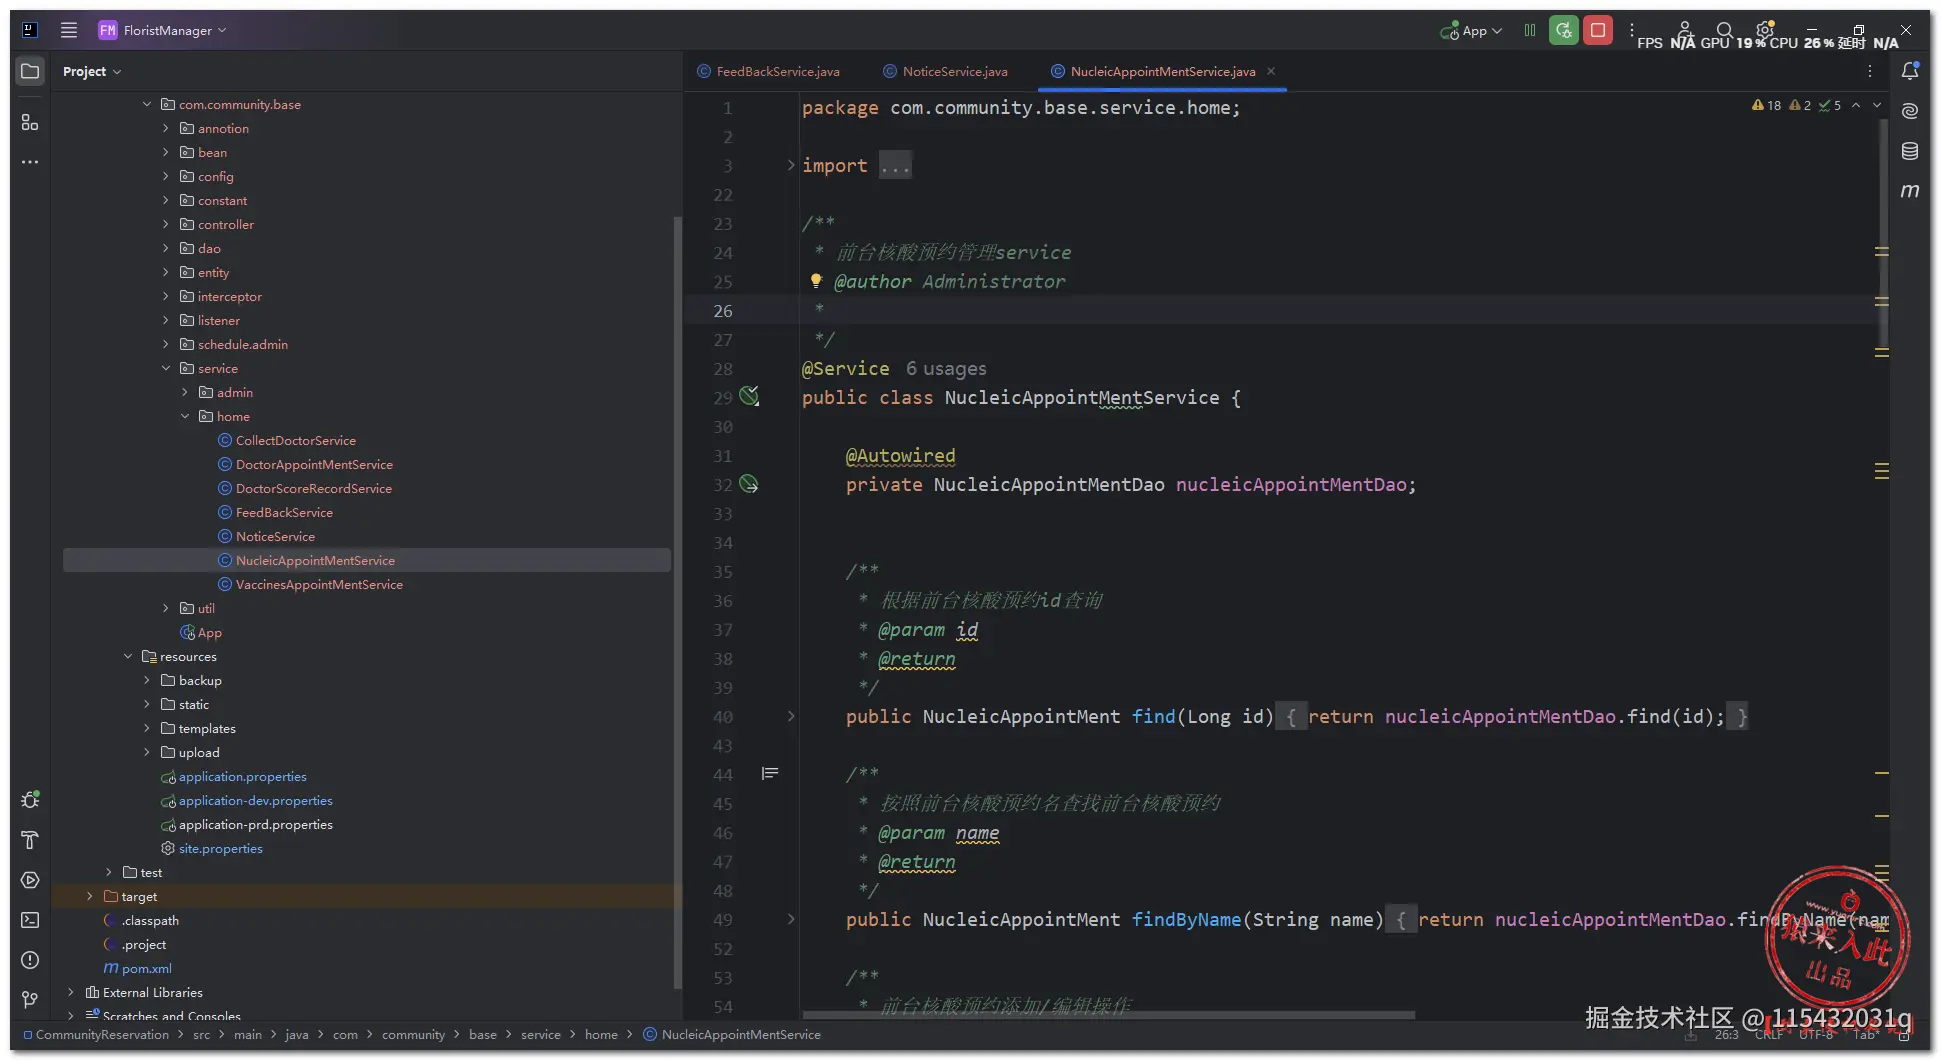Viewport: 1941px width, 1061px height.
Task: Open the Build hammer tool window
Action: [30, 840]
